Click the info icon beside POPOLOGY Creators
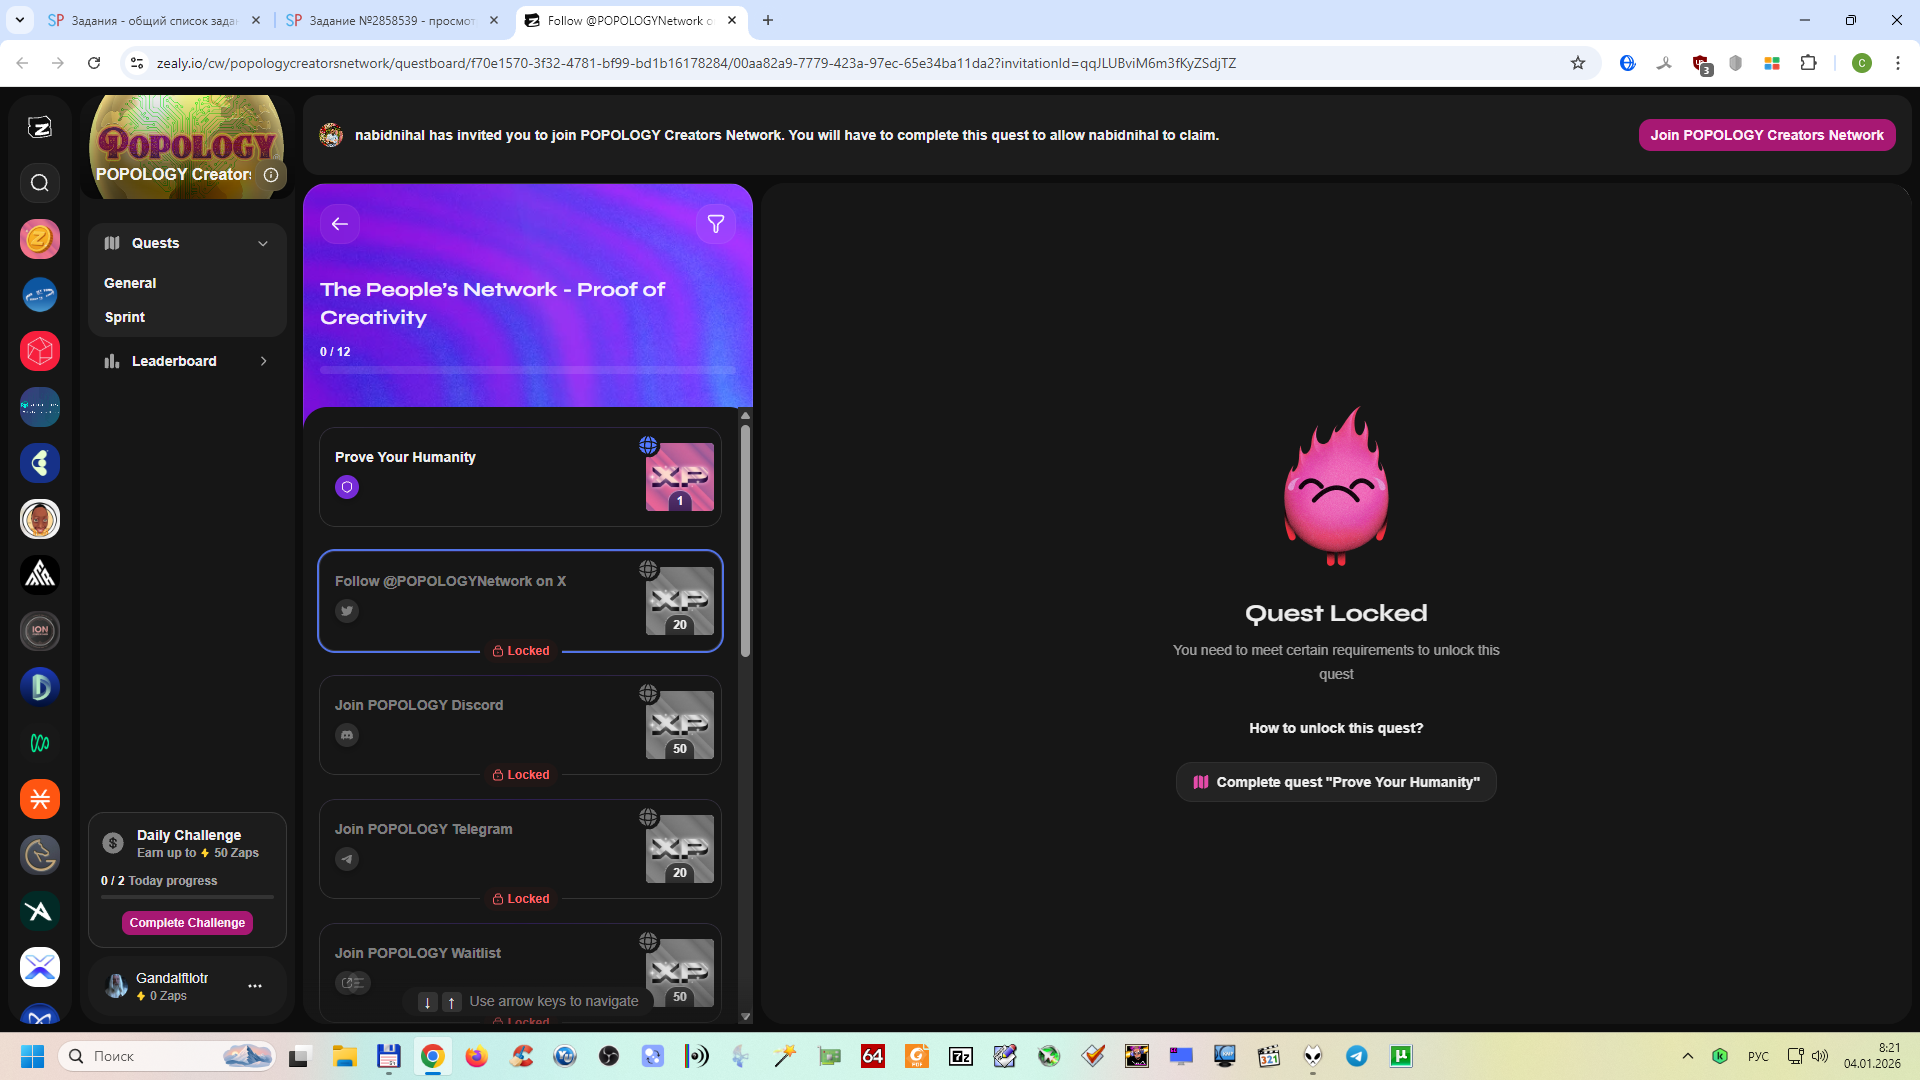 pos(271,174)
